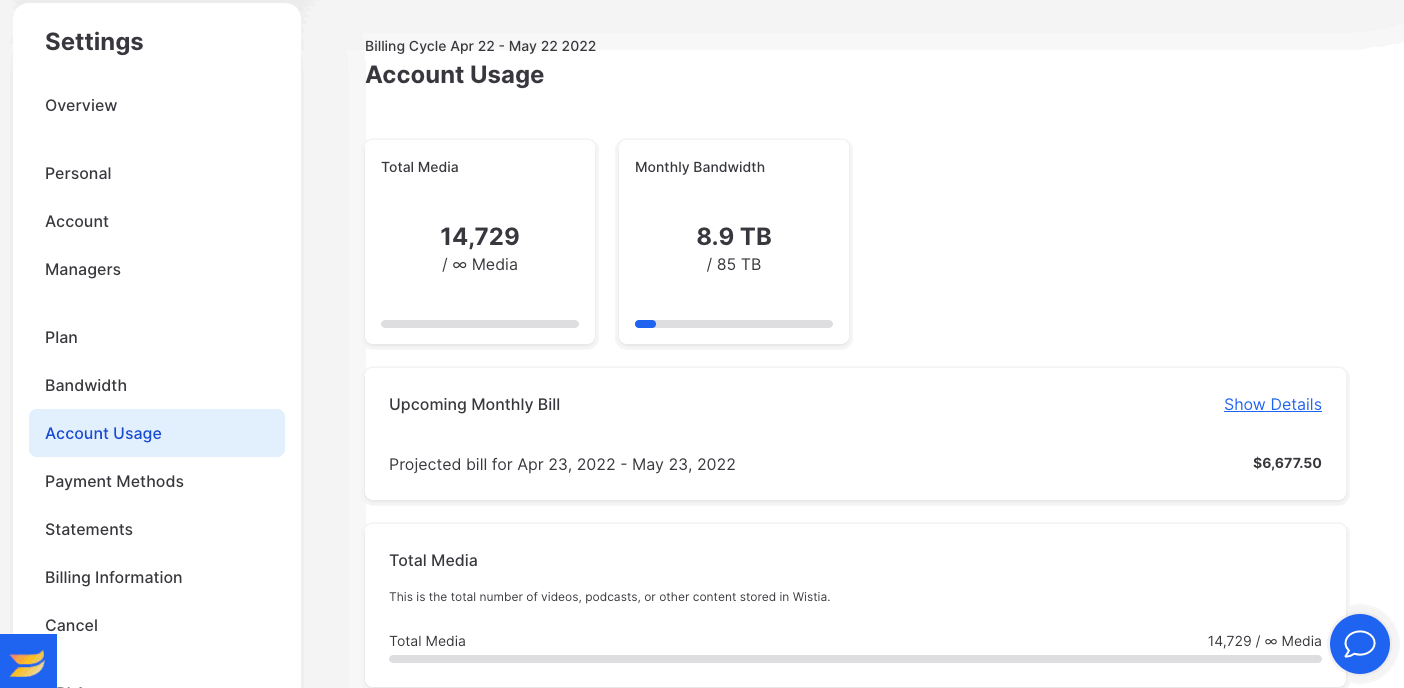View Statements in the sidebar
This screenshot has height=688, width=1404.
[89, 529]
